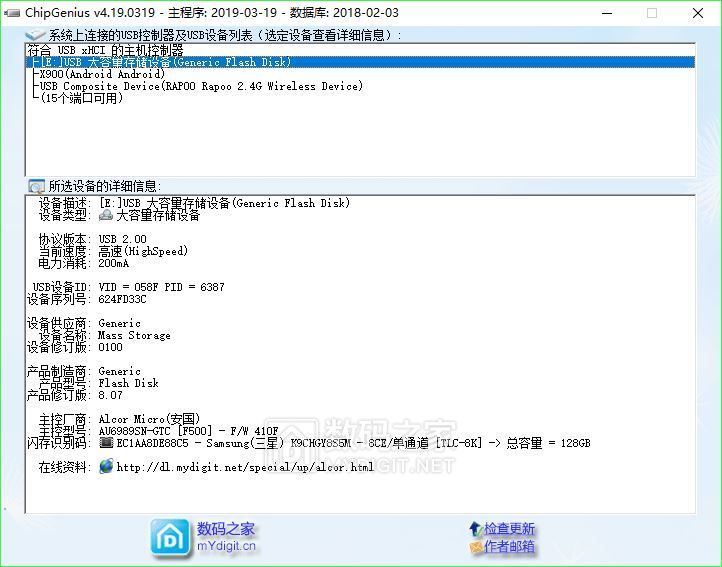This screenshot has width=722, height=567.
Task: Select the [E:] Generic Flash Disk device row
Action: 360,62
